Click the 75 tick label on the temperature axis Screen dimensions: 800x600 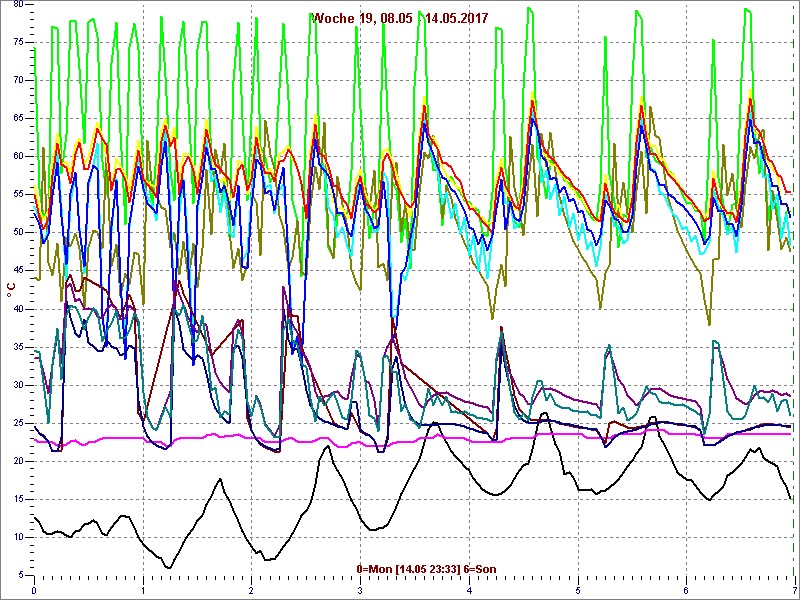click(x=18, y=42)
